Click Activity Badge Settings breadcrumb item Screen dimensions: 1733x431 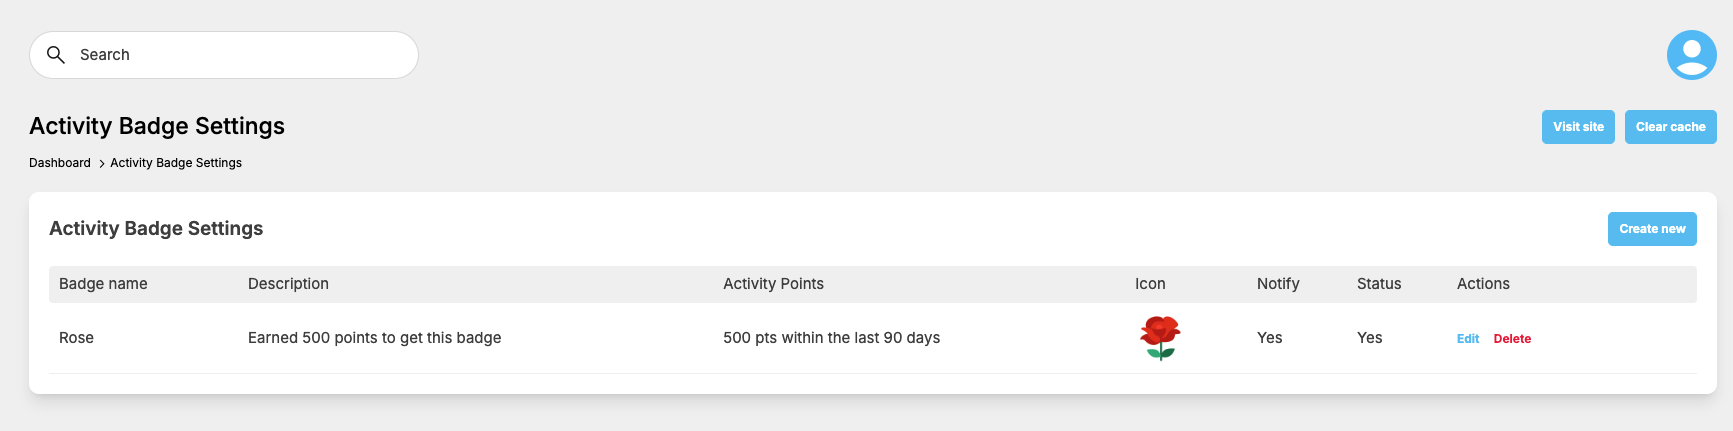point(176,163)
